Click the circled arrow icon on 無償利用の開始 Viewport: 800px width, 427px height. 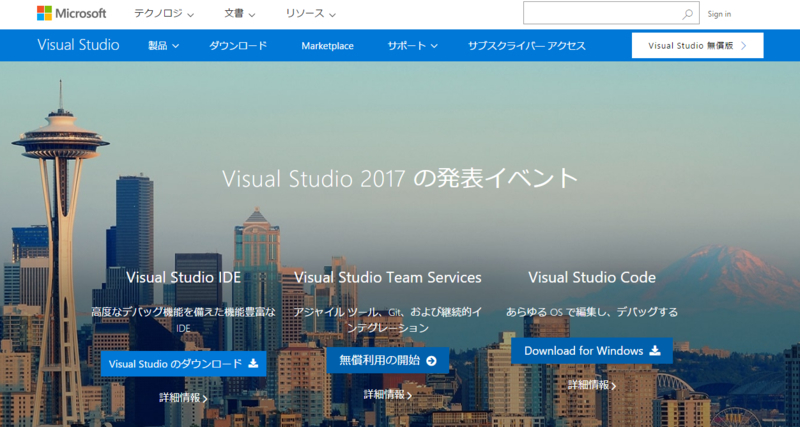(x=432, y=361)
